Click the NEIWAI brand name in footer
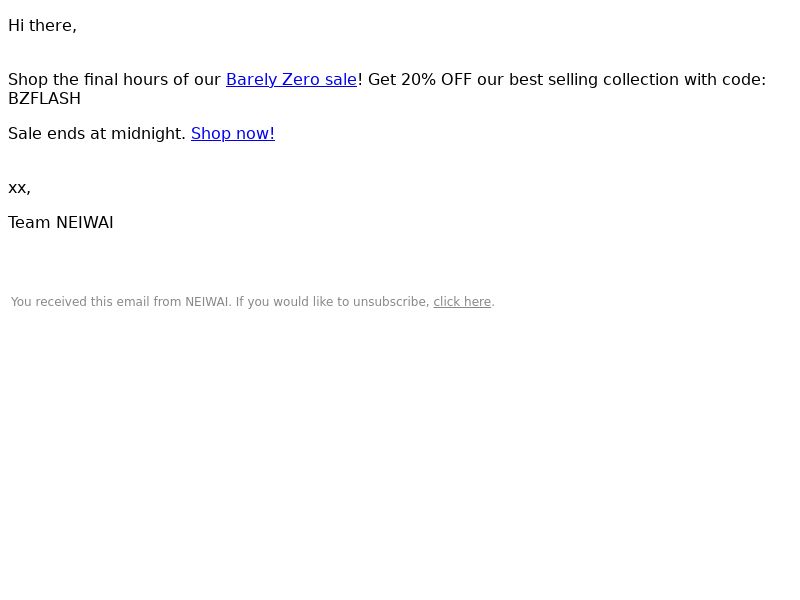This screenshot has height=600, width=800. click(x=208, y=302)
